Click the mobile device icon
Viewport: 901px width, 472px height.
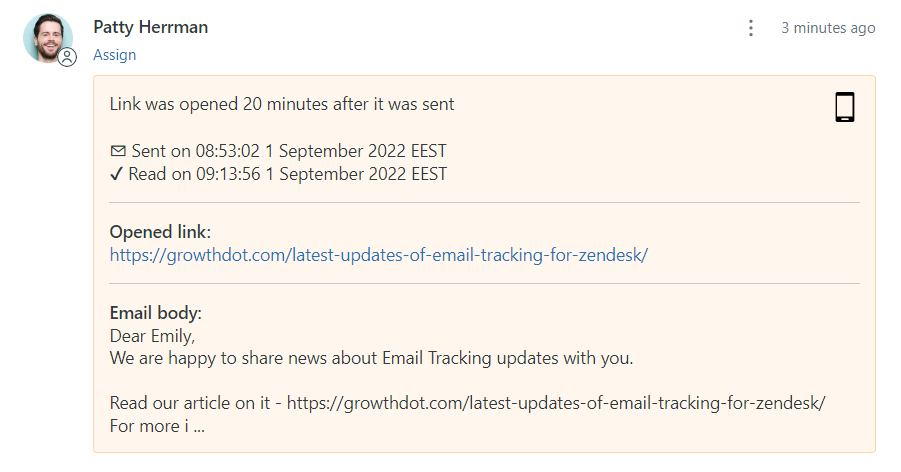click(845, 107)
